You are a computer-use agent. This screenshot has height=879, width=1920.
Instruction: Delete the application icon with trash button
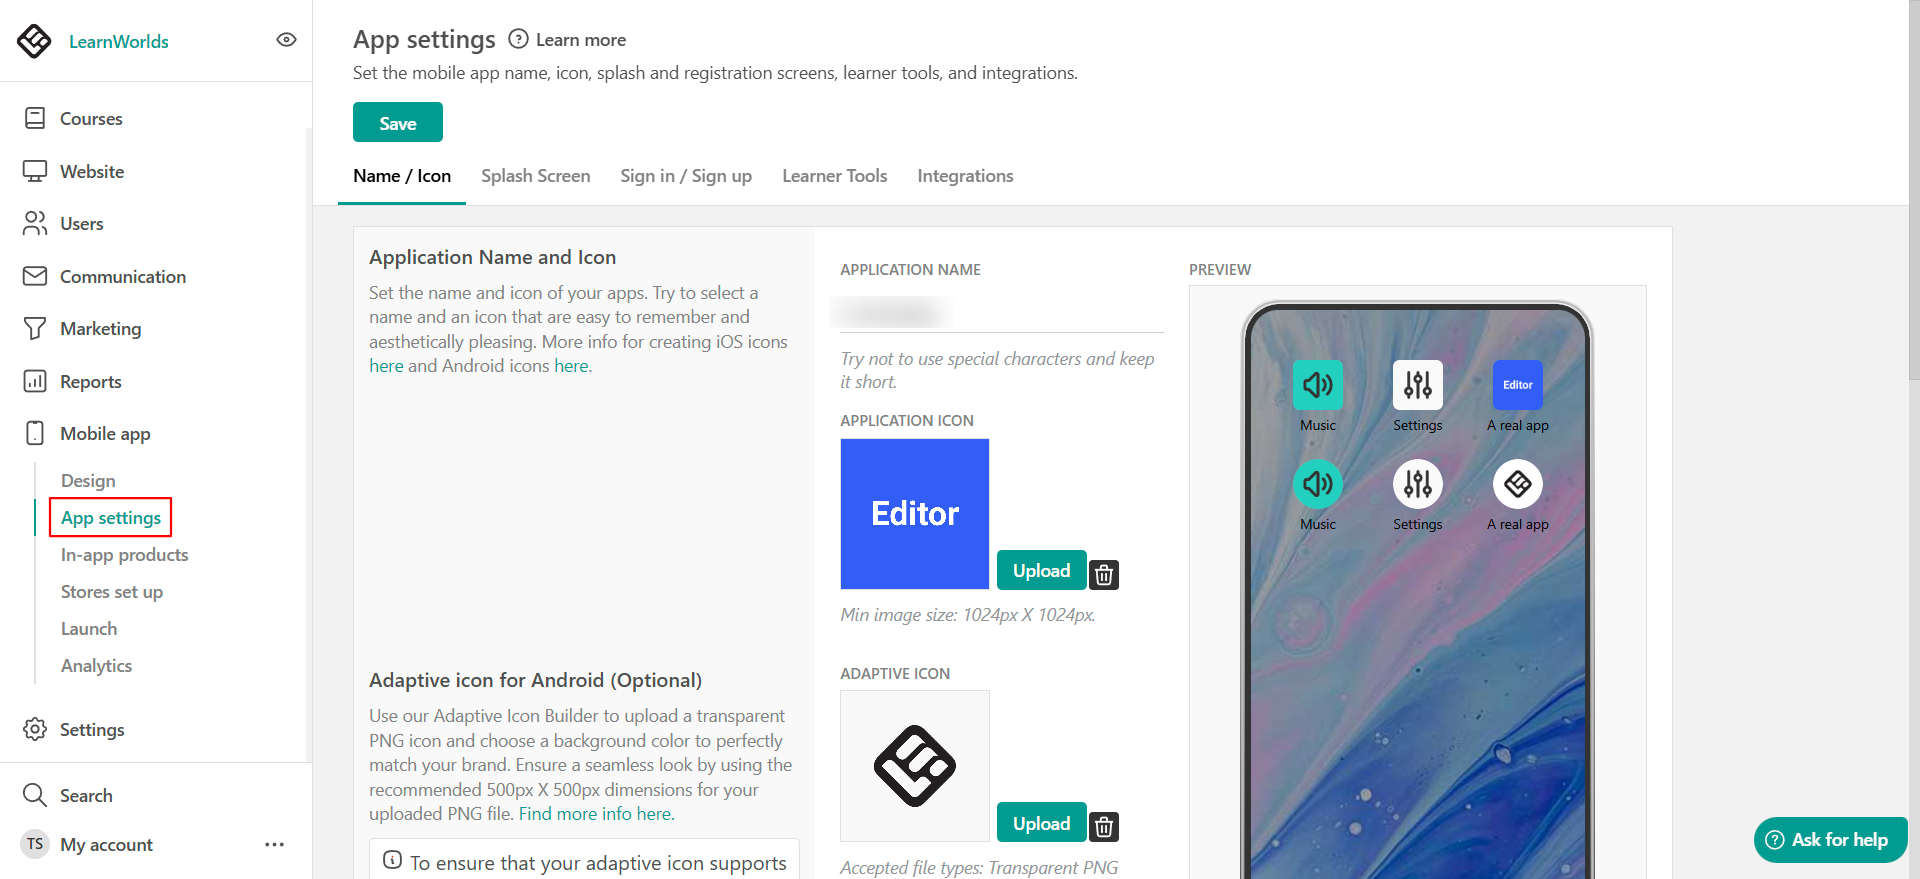tap(1103, 574)
